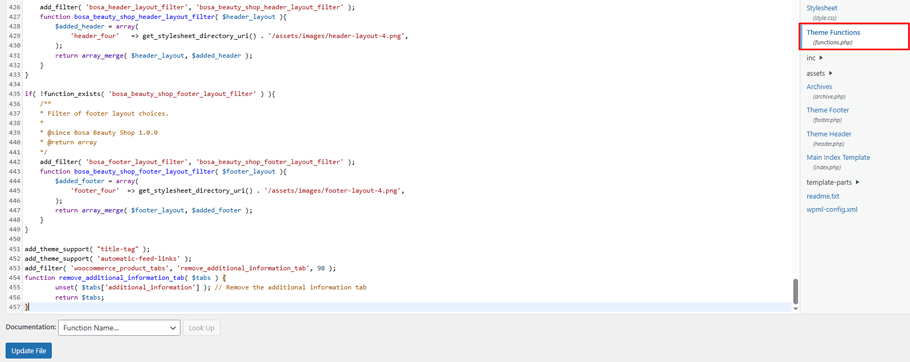
Task: Open the Function Name documentation dropdown
Action: click(x=119, y=328)
